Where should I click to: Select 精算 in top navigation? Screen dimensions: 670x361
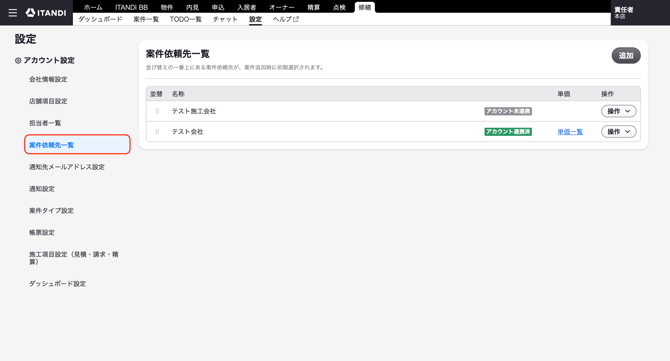click(x=314, y=7)
